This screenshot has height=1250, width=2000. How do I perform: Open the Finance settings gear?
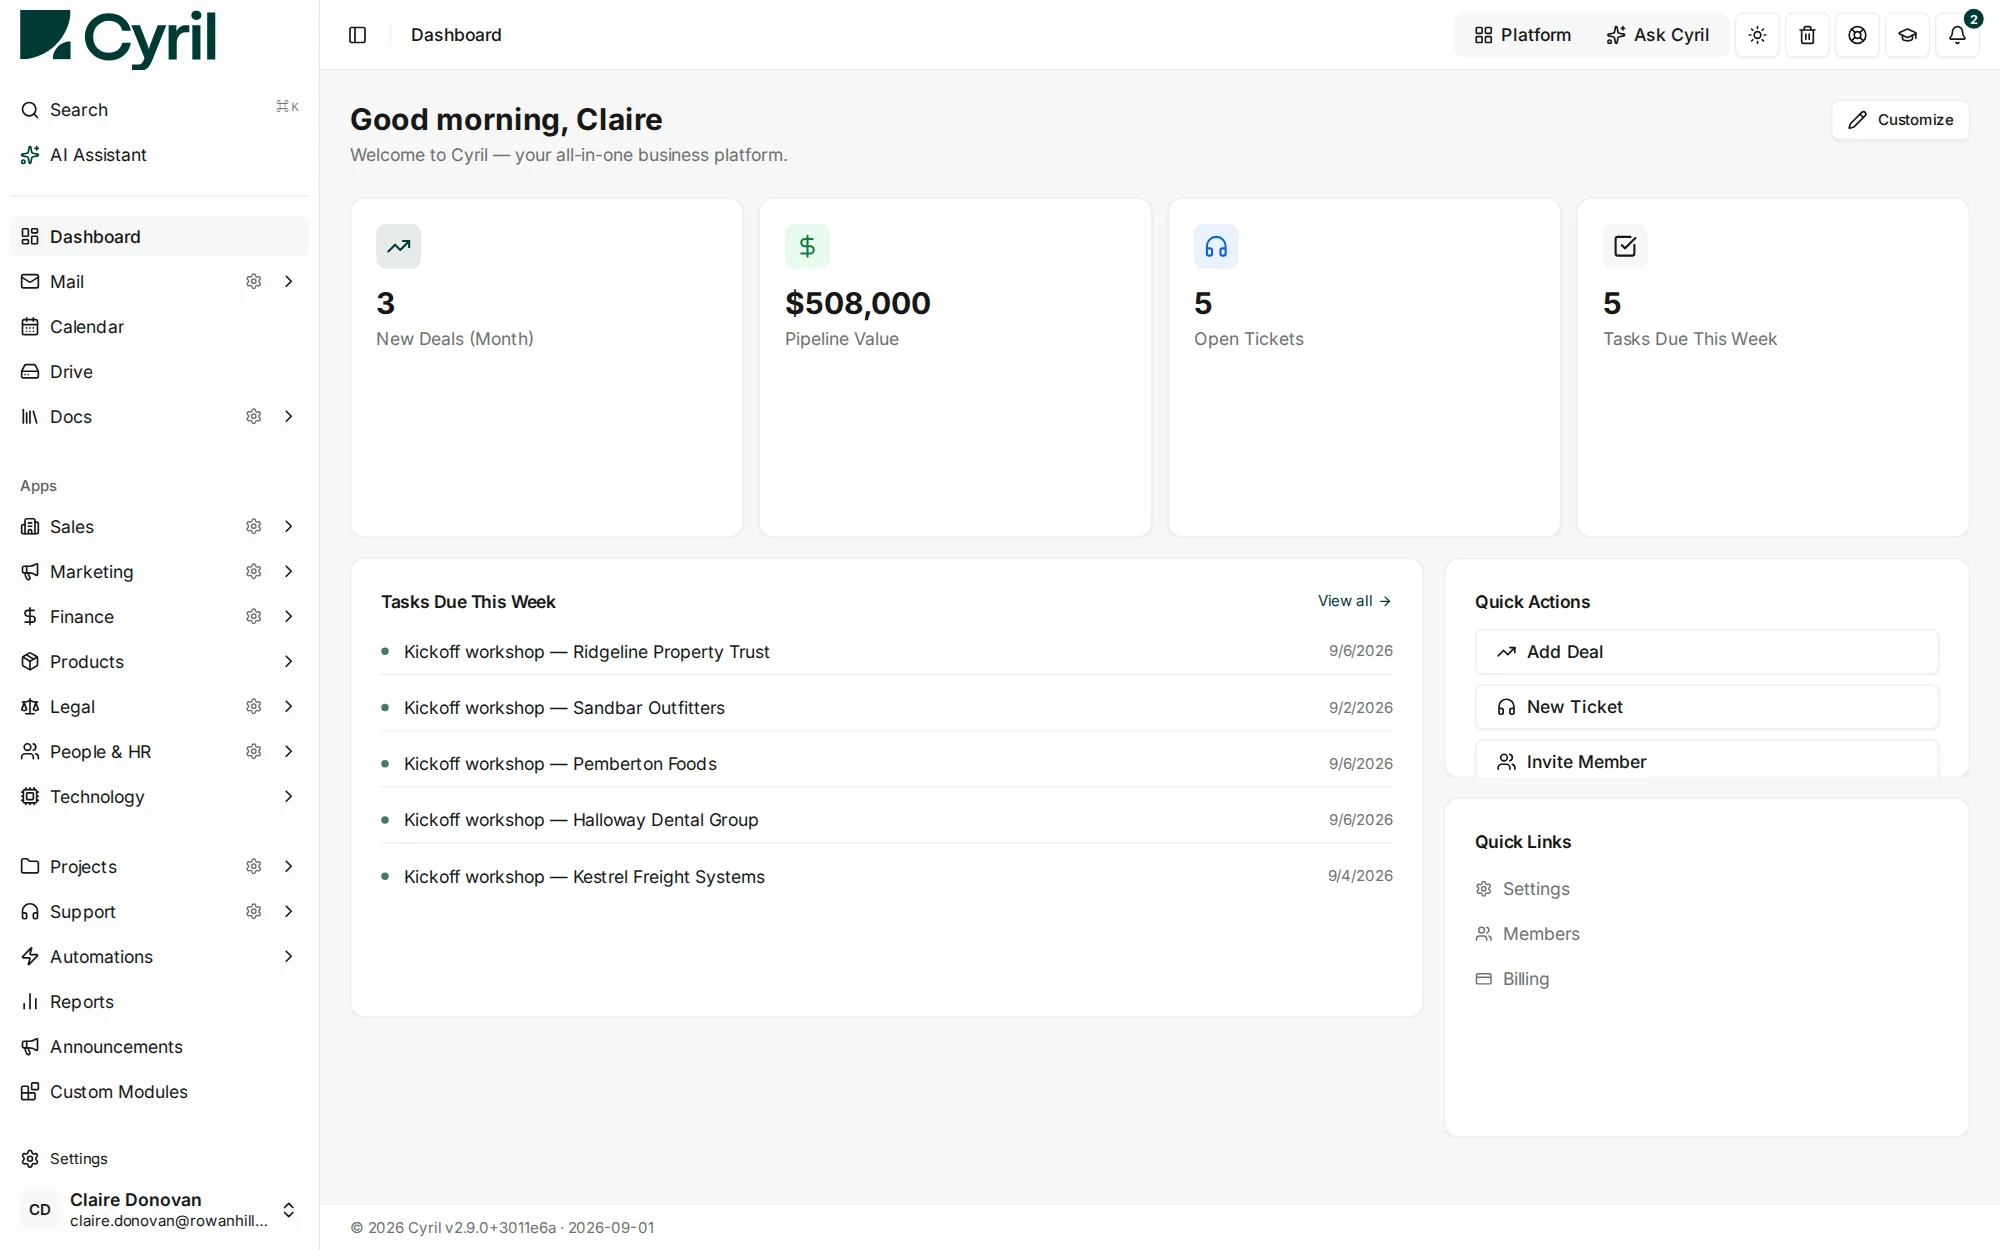[x=254, y=617]
